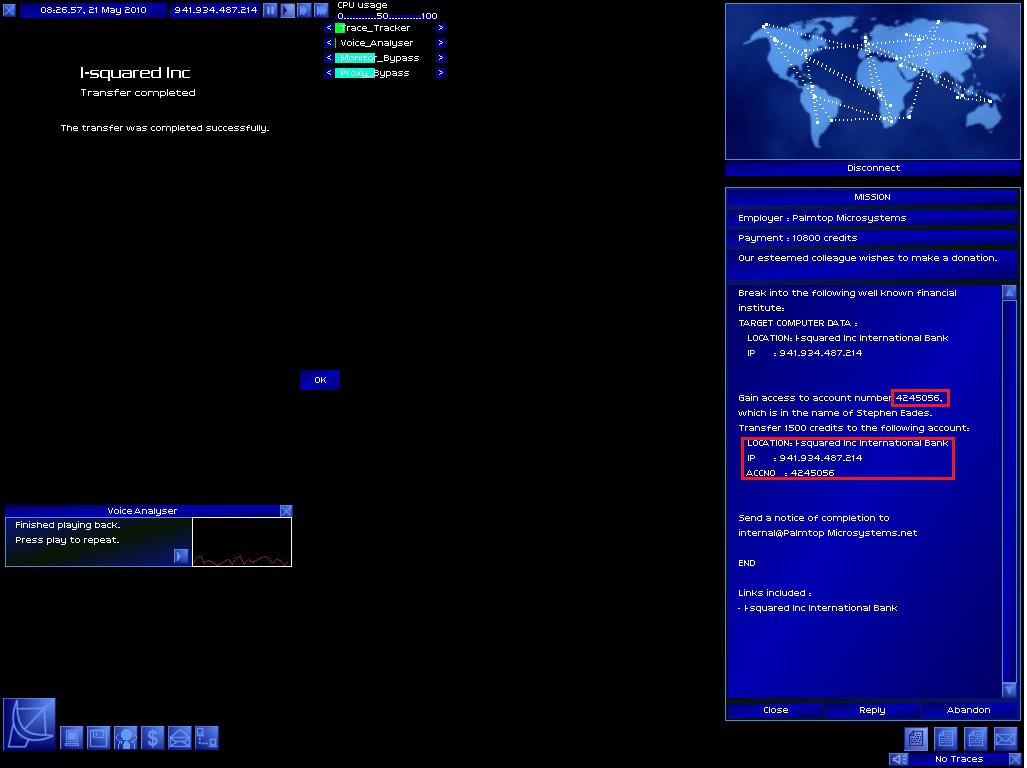Click the I-squared Inc heading

click(135, 73)
